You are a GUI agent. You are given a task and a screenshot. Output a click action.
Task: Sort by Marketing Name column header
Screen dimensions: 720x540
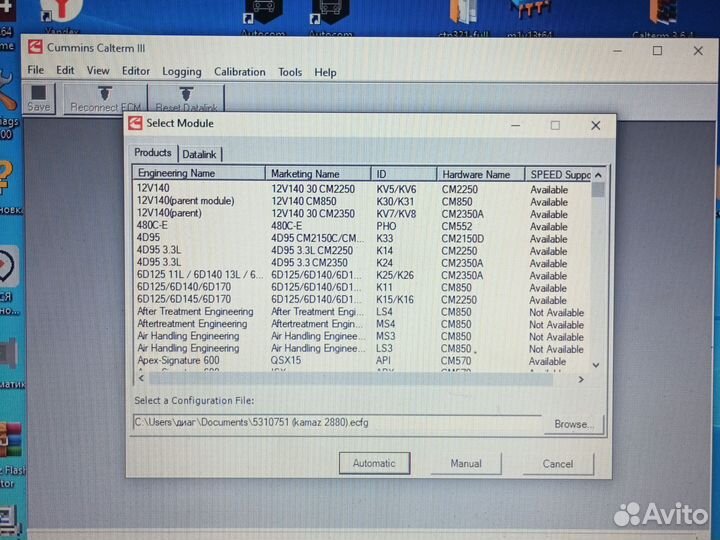(x=318, y=174)
